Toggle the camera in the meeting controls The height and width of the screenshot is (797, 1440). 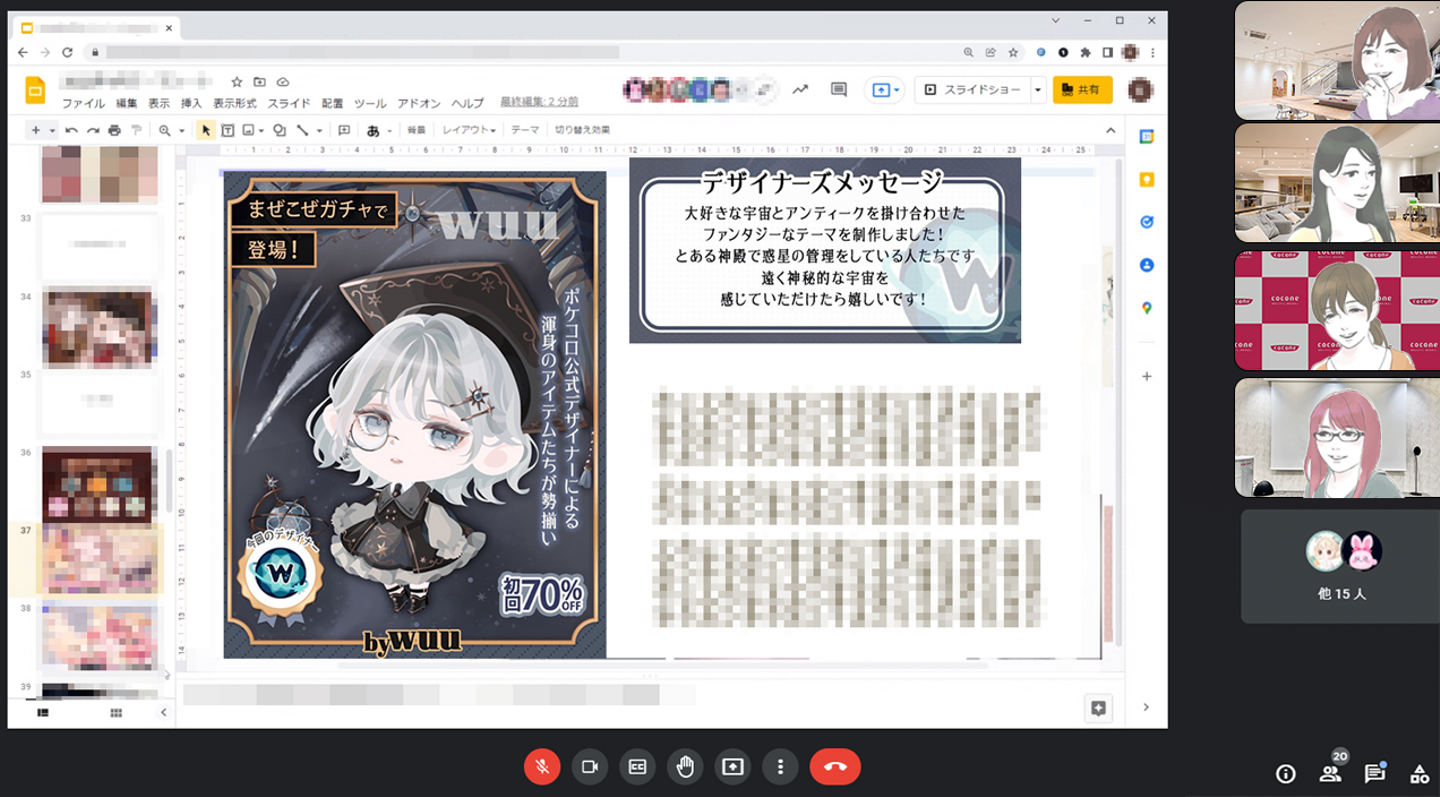tap(590, 766)
